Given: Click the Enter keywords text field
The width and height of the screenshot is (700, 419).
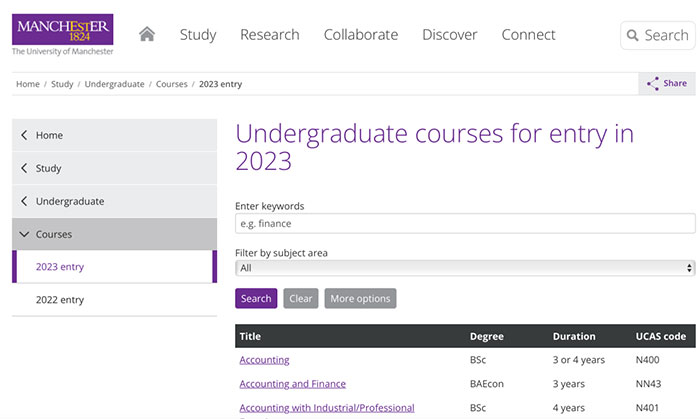Looking at the screenshot, I should (465, 224).
